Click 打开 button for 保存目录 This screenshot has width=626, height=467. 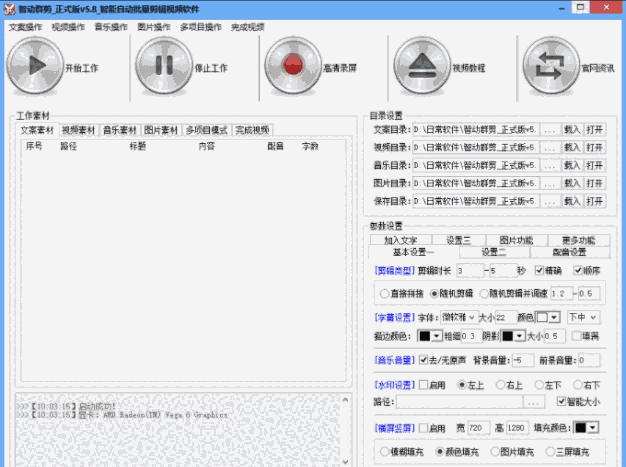[x=594, y=201]
